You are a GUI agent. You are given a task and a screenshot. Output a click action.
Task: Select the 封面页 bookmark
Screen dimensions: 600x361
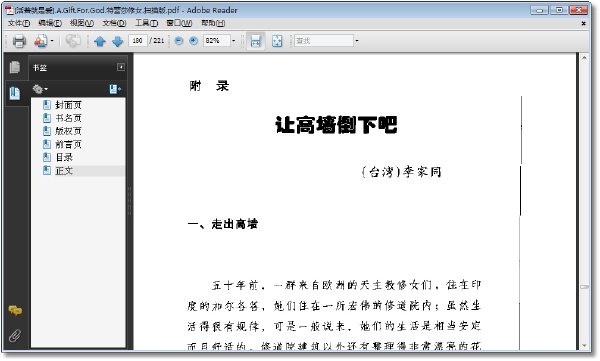click(68, 105)
